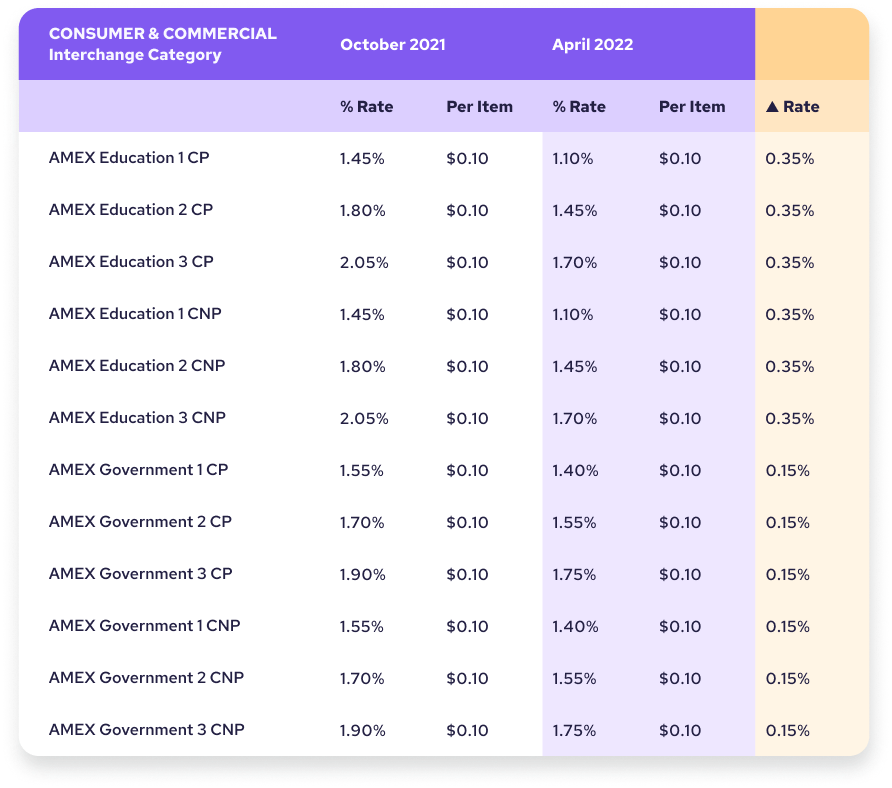Click 1.75% April rate for Government 3 CP
892x788 pixels.
(574, 575)
